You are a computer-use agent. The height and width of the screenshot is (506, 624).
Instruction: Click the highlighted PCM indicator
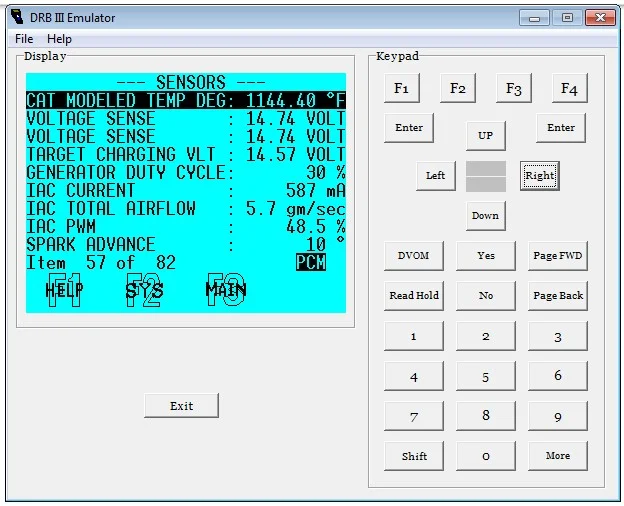pyautogui.click(x=311, y=262)
